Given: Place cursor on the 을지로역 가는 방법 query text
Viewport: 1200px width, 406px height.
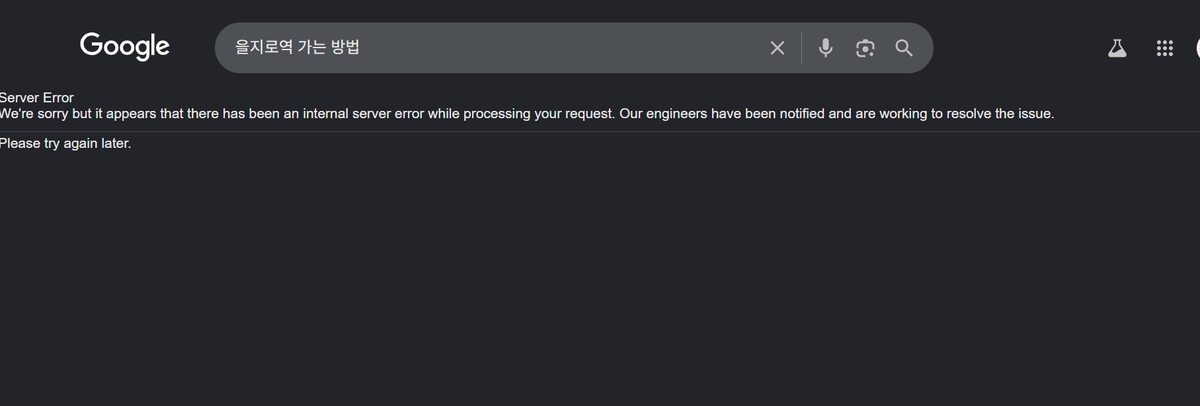Looking at the screenshot, I should tap(297, 48).
